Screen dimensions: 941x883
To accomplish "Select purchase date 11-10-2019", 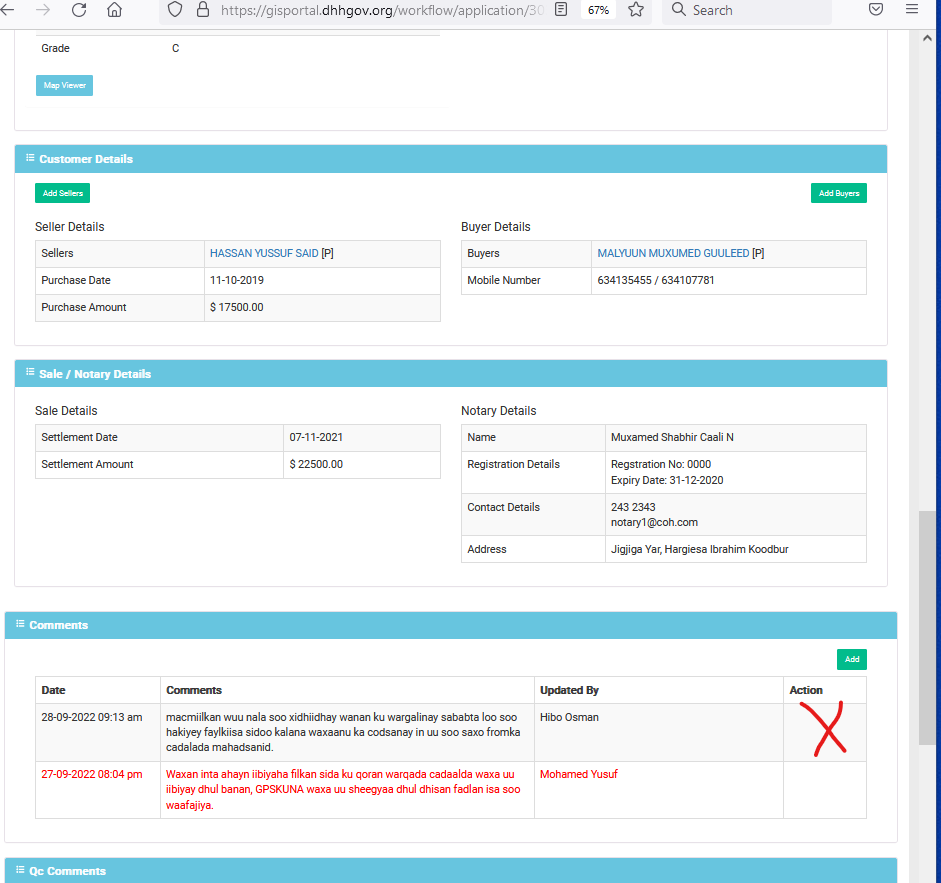I will (236, 280).
